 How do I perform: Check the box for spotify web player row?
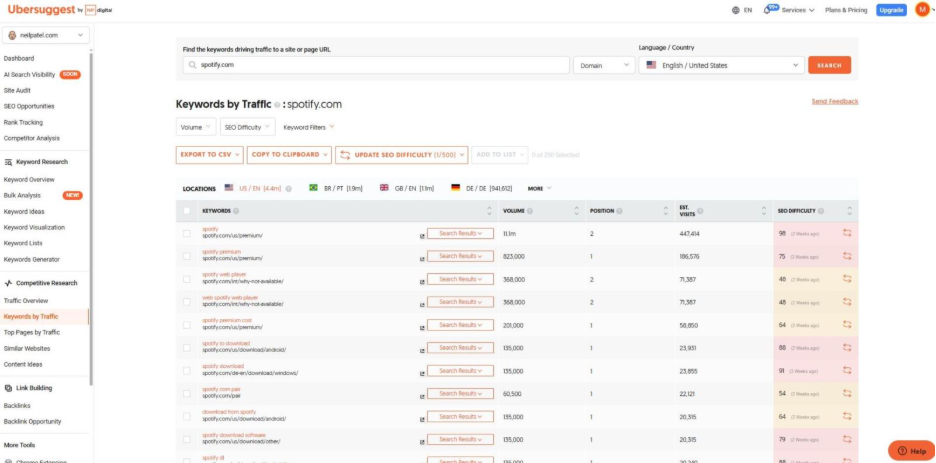(187, 279)
